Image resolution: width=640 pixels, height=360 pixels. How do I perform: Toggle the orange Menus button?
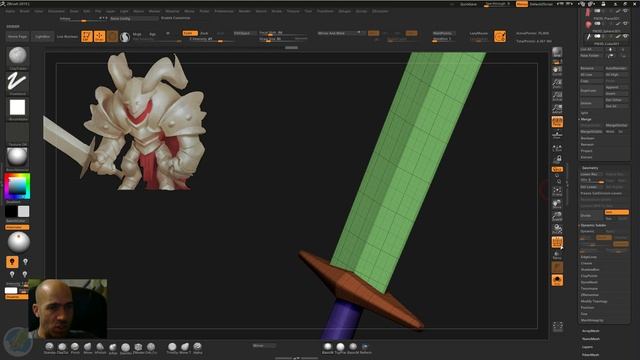pyautogui.click(x=522, y=4)
